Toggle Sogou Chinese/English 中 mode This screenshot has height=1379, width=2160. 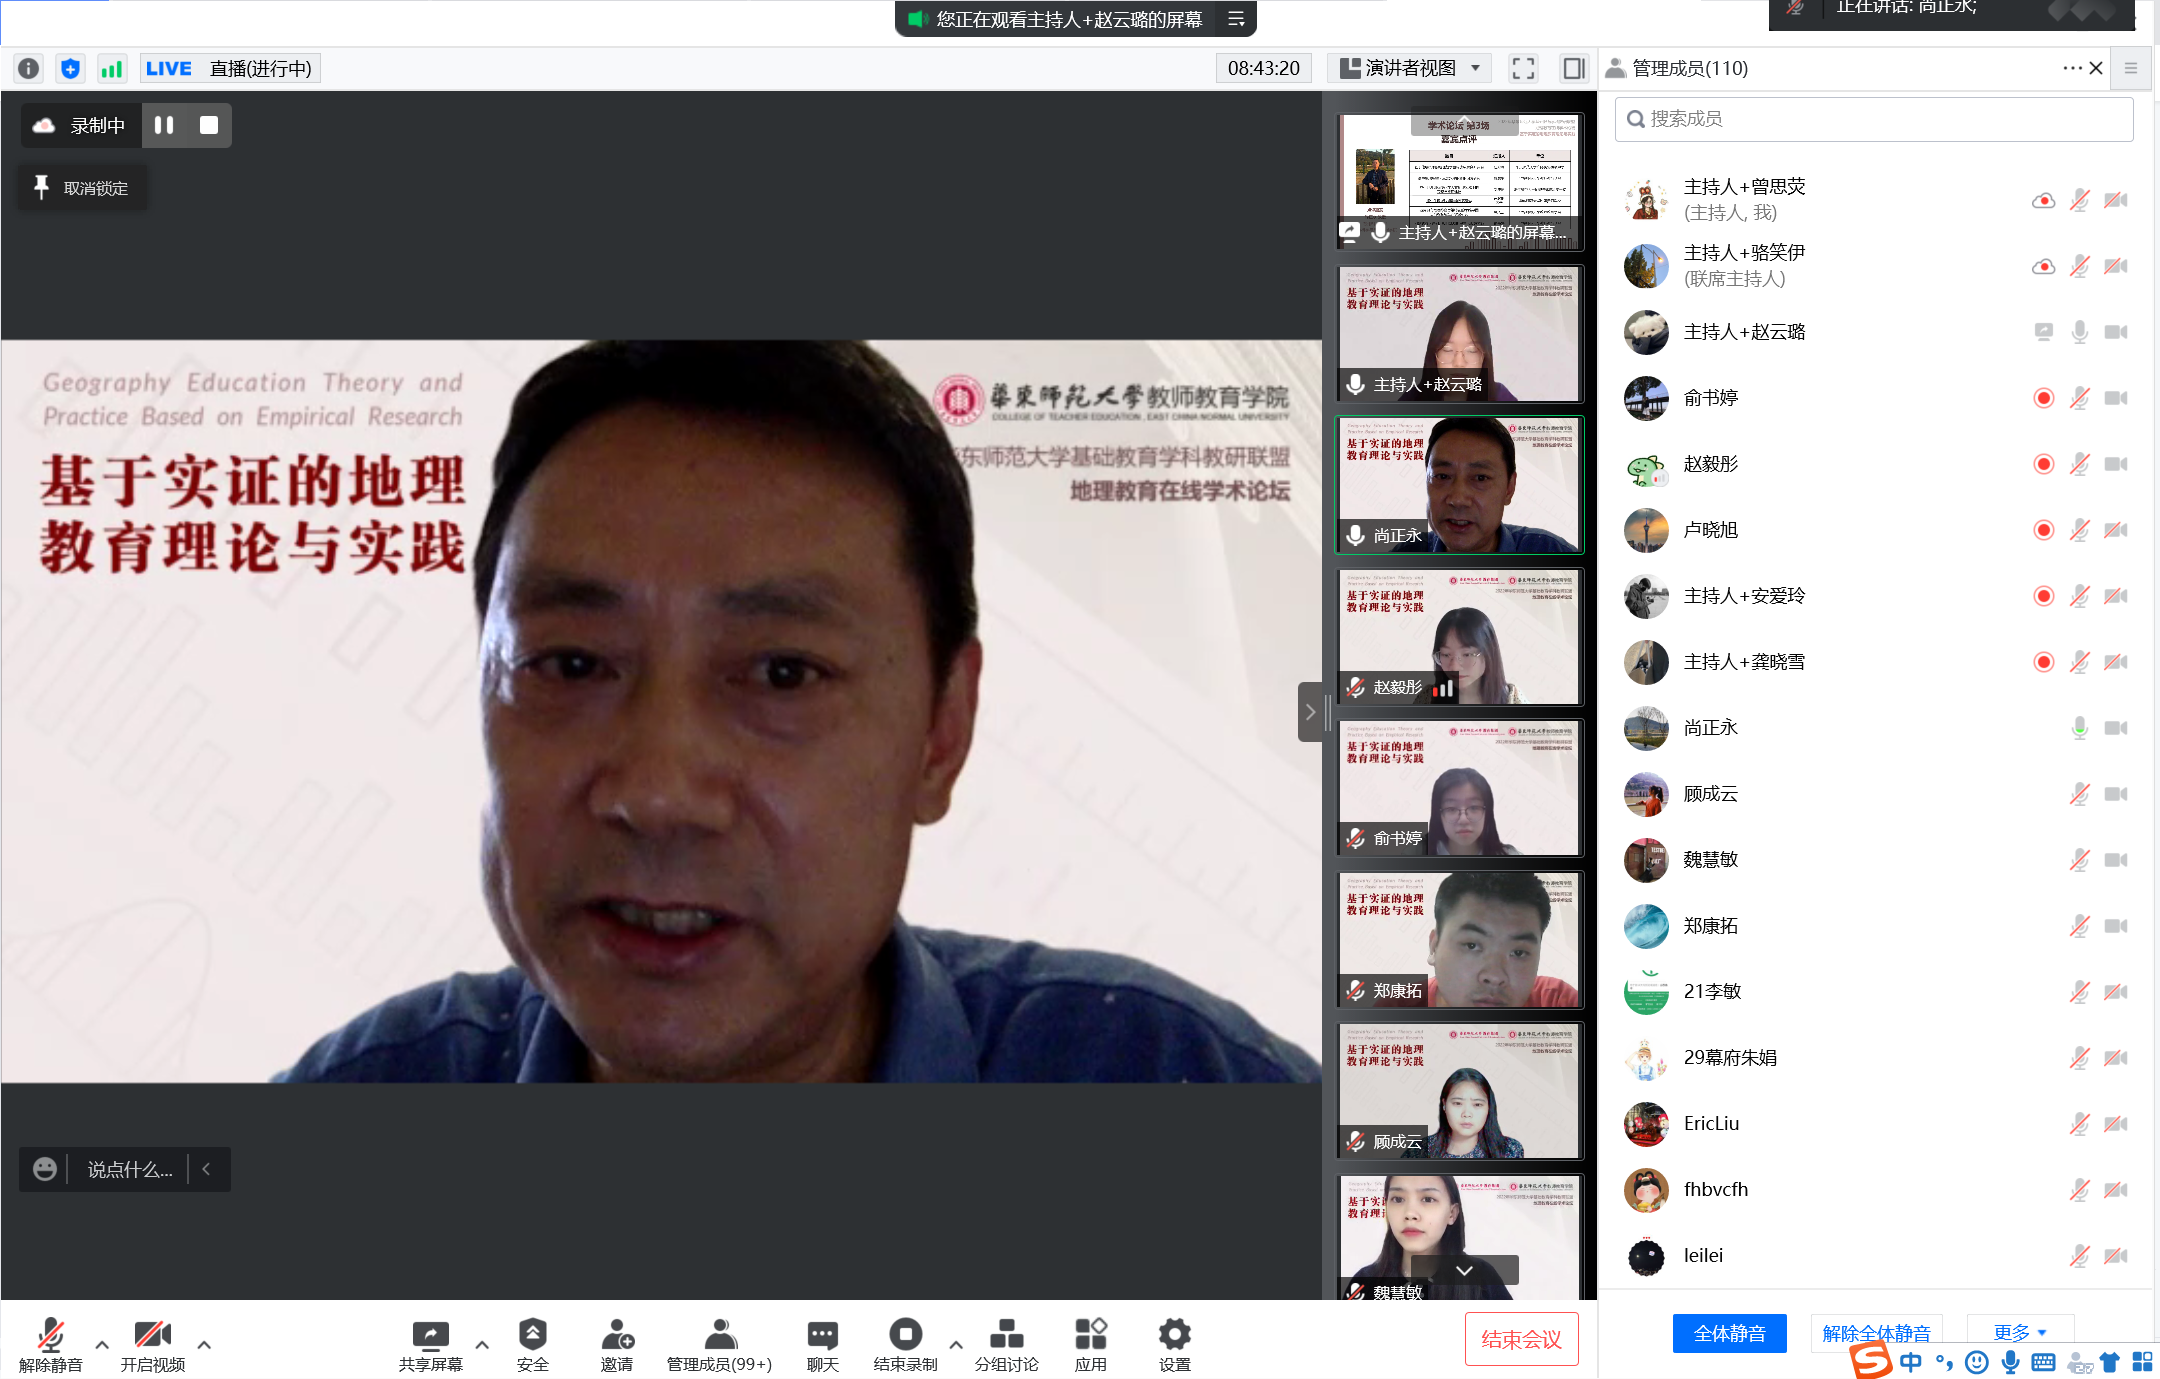(1911, 1362)
